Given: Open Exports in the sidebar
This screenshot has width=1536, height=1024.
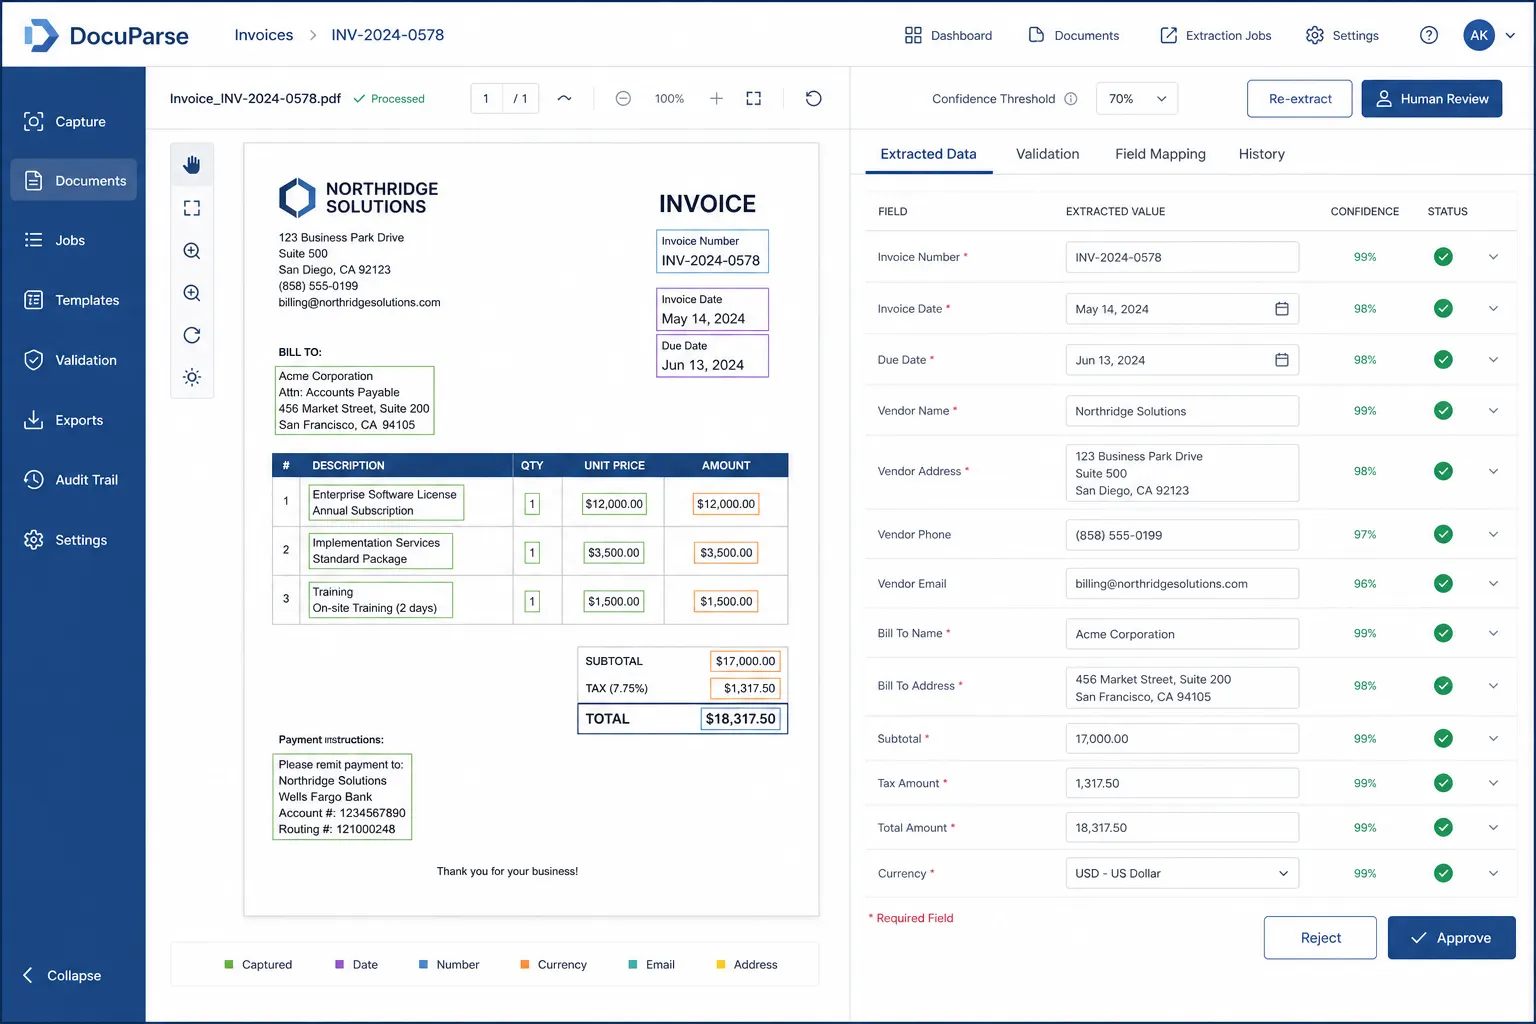Looking at the screenshot, I should point(74,420).
